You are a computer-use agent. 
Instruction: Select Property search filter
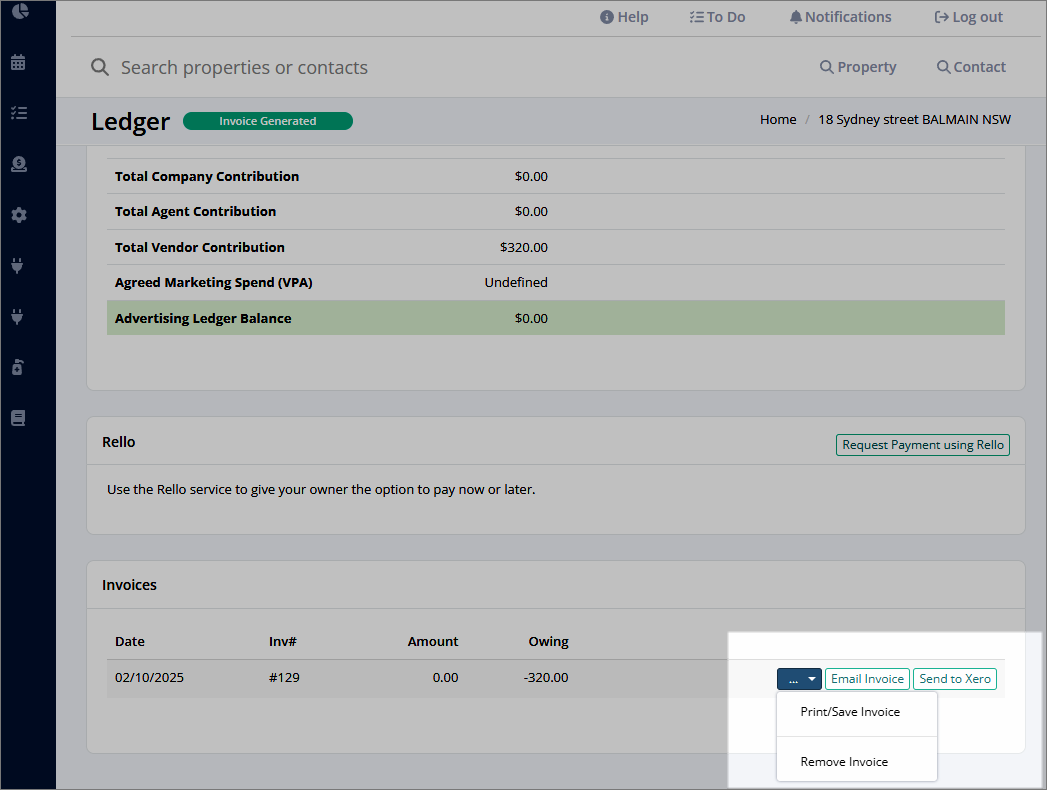click(858, 67)
